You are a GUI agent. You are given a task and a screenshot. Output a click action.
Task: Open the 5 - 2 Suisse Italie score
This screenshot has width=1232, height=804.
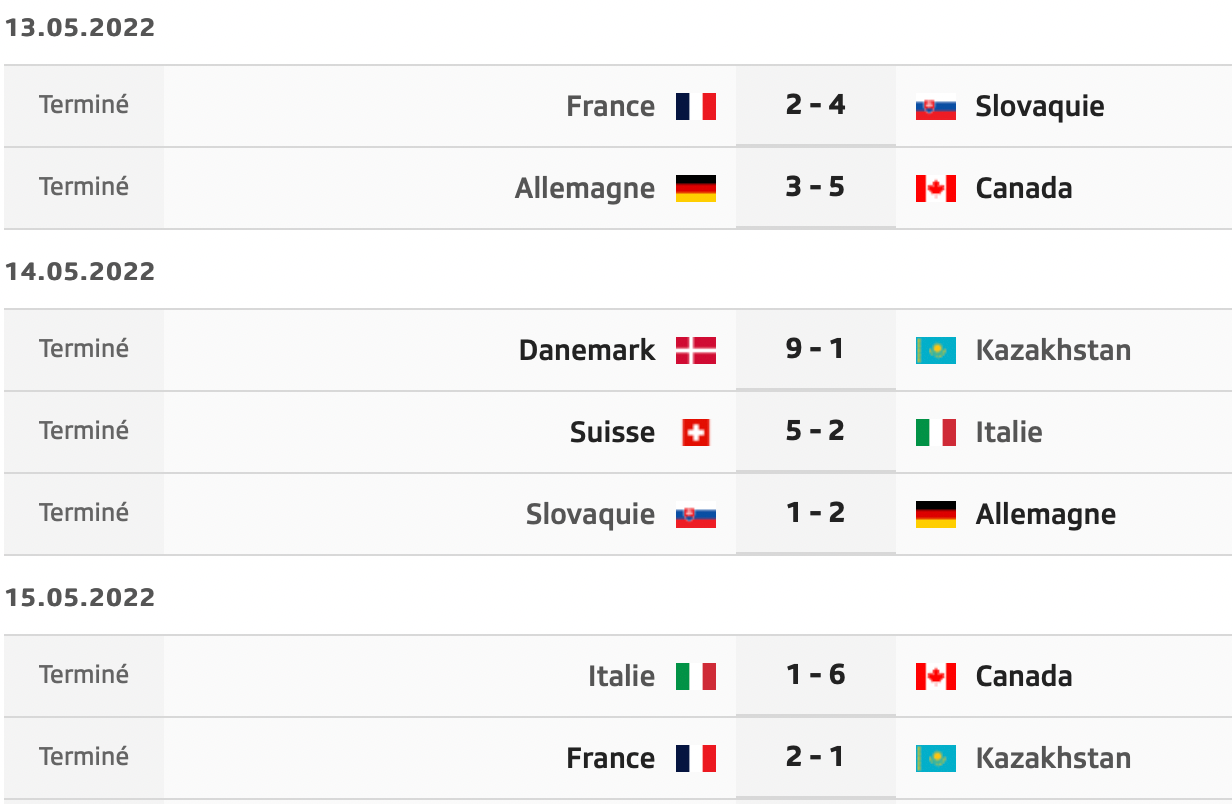click(x=816, y=431)
